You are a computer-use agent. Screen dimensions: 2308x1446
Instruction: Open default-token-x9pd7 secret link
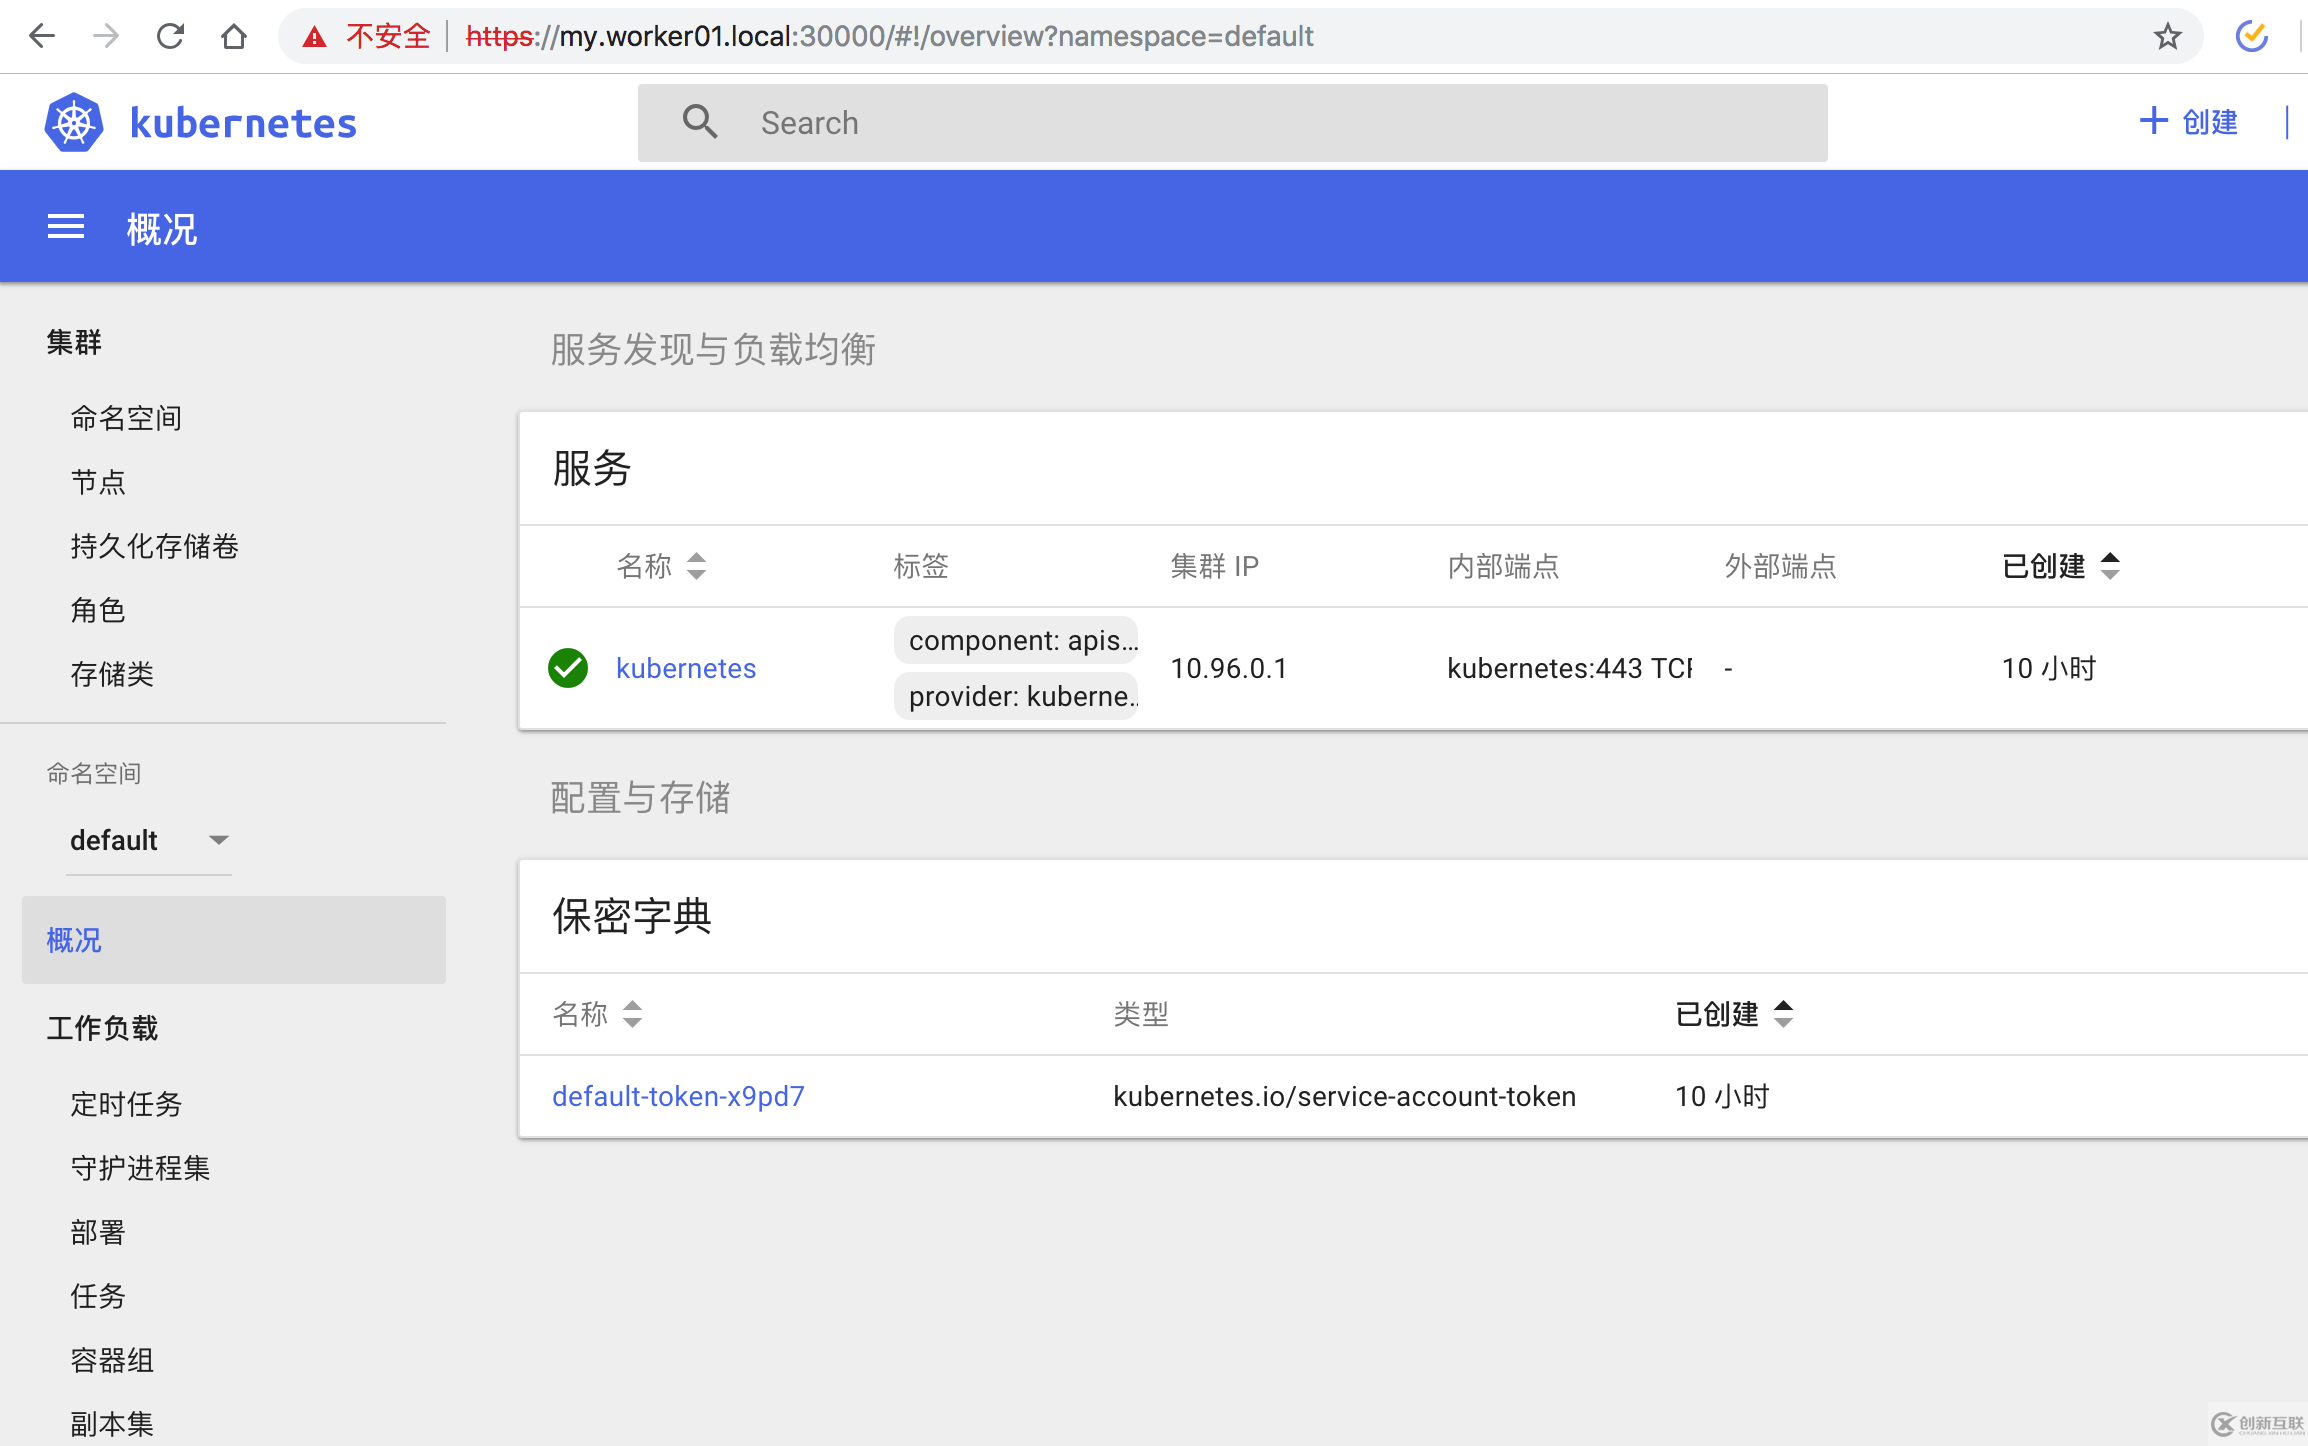(678, 1096)
